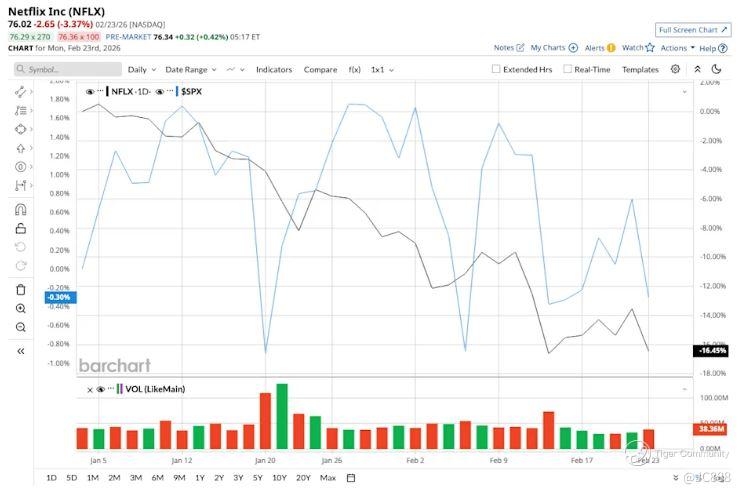Viewport: 744px width, 494px height.
Task: Select the 3M time range
Action: (136, 478)
